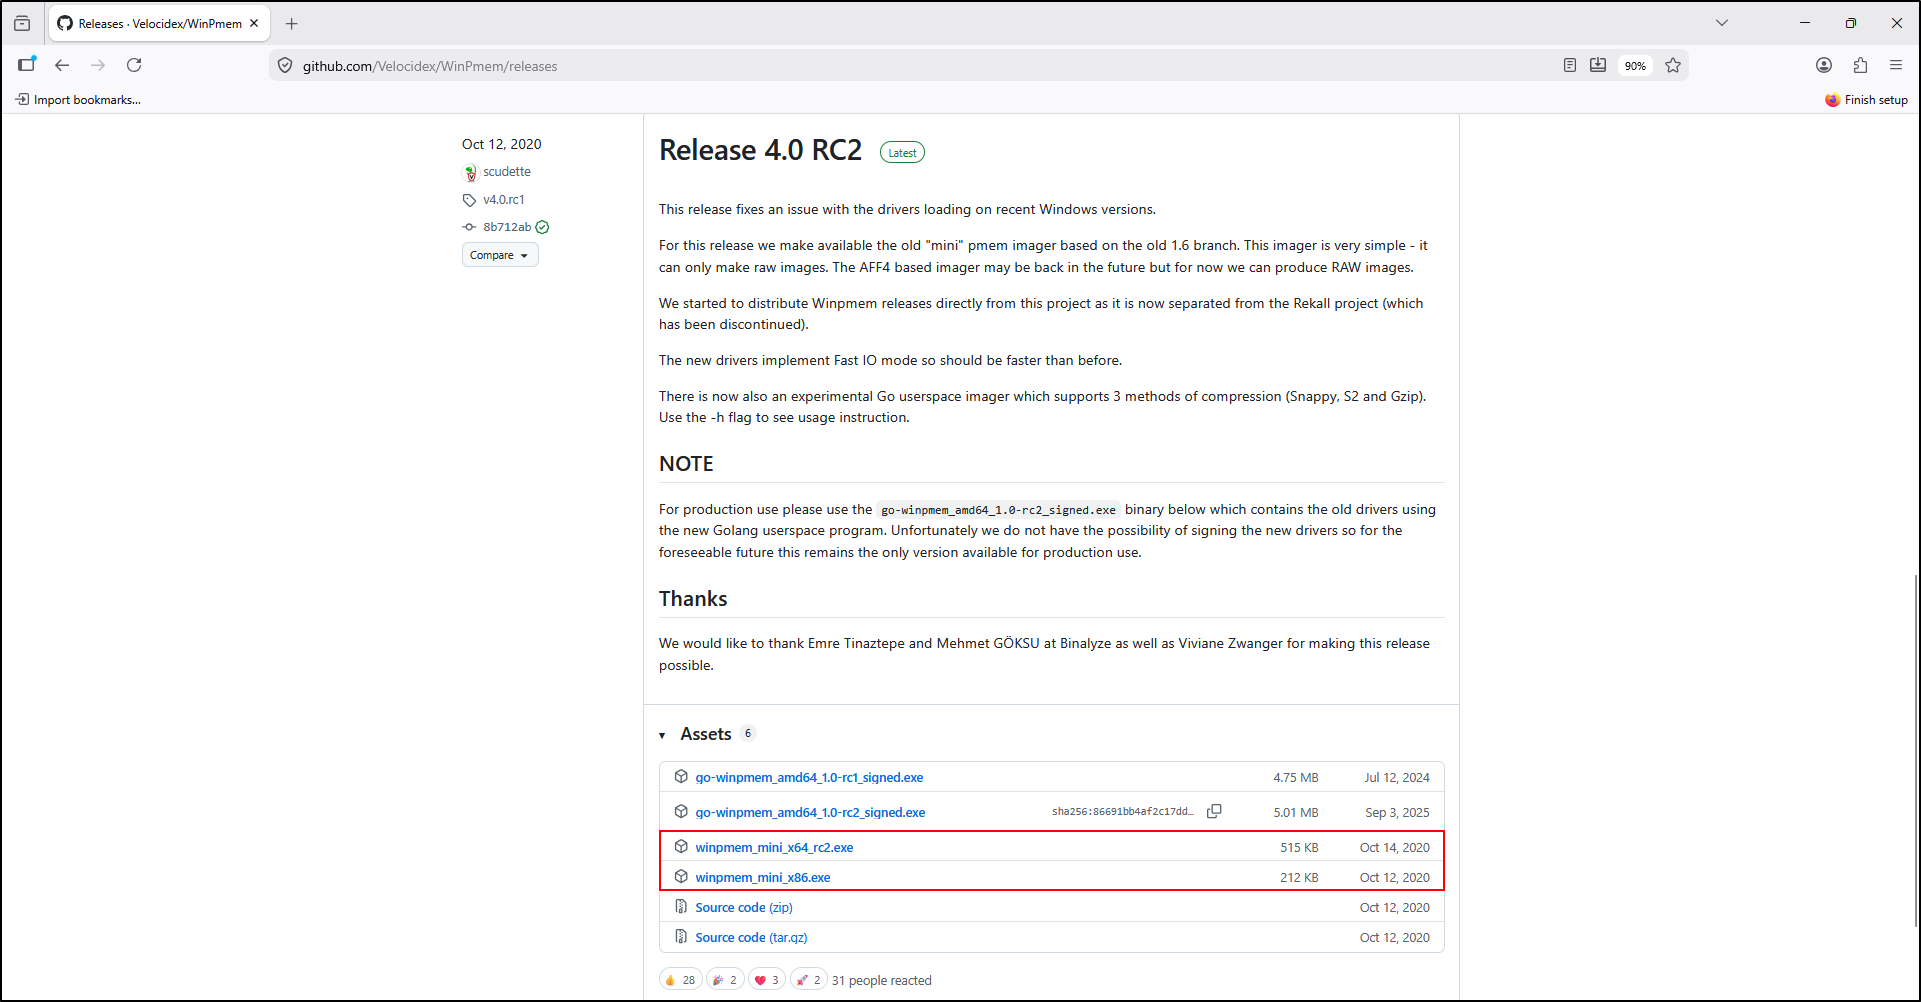Bookmark this page with the star icon
The image size is (1921, 1002).
point(1673,65)
